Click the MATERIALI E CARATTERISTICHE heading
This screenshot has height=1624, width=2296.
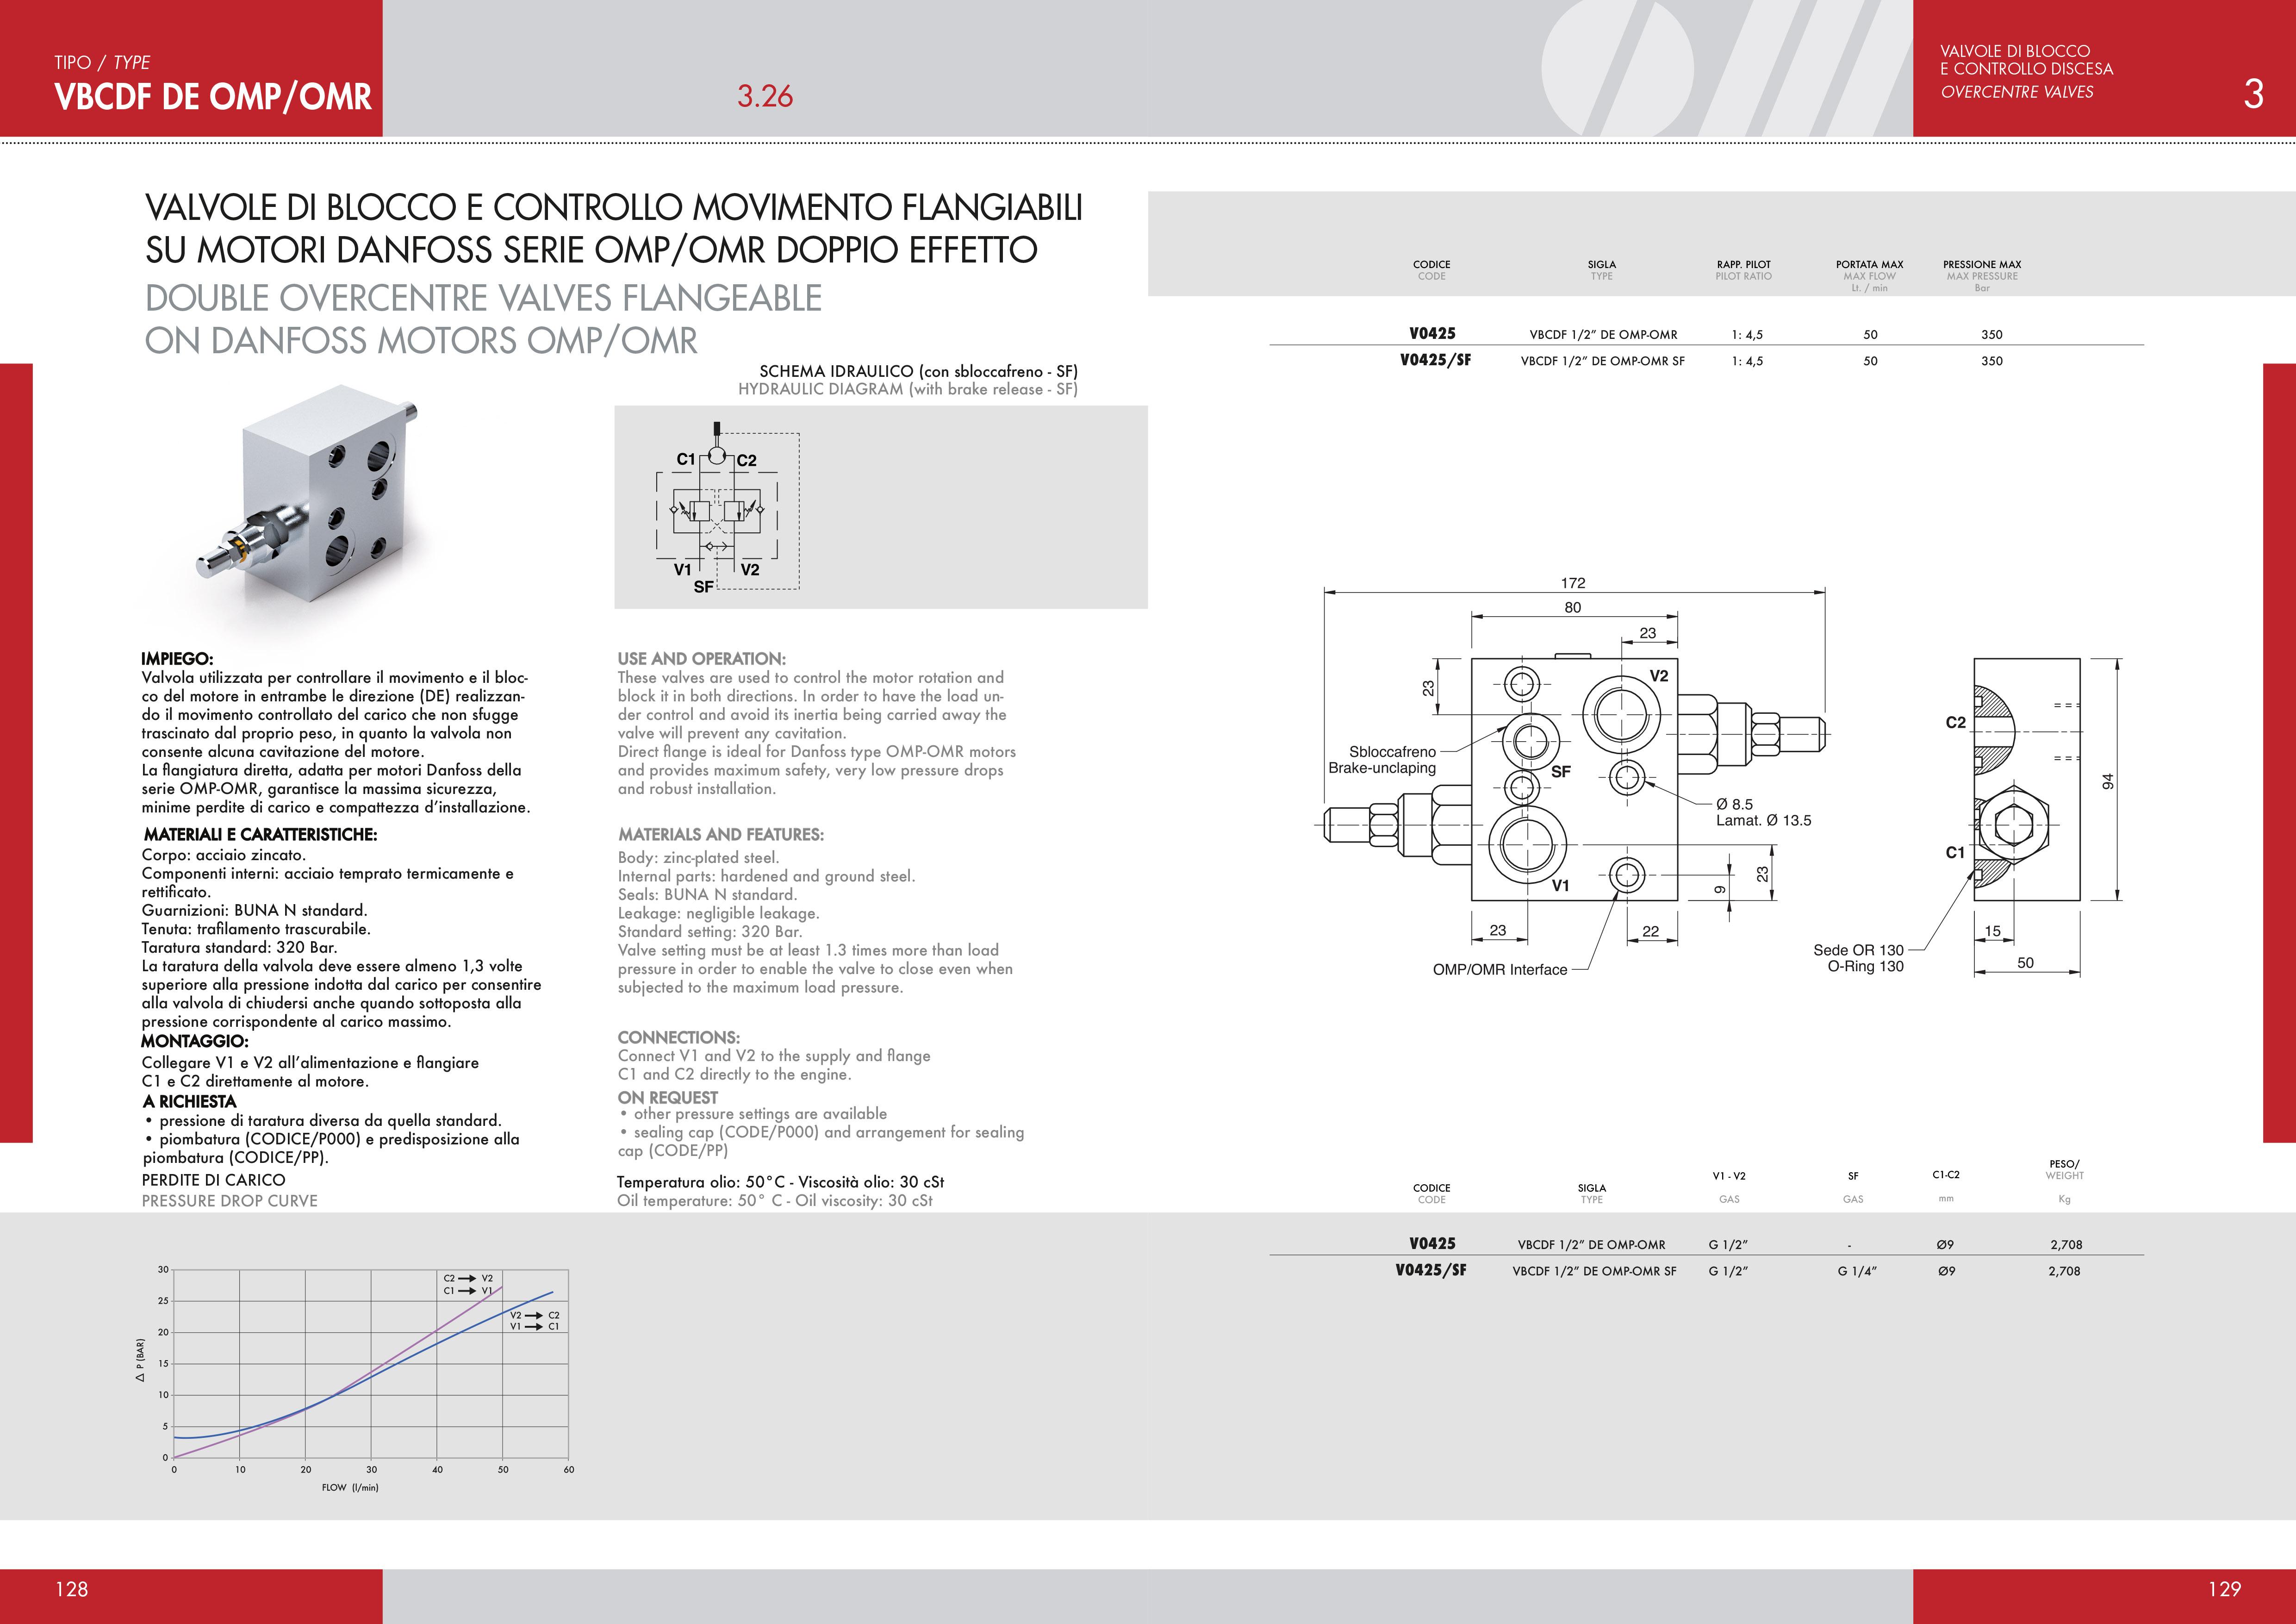pyautogui.click(x=260, y=834)
